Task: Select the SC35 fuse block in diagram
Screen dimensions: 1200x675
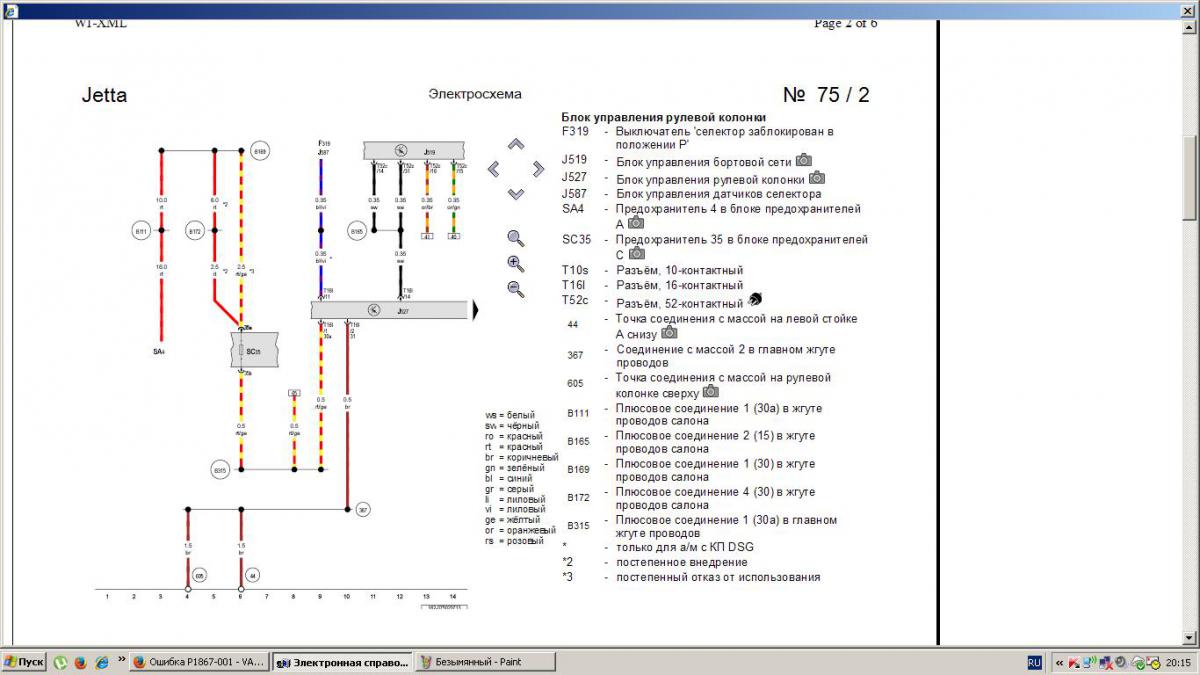Action: tap(253, 351)
